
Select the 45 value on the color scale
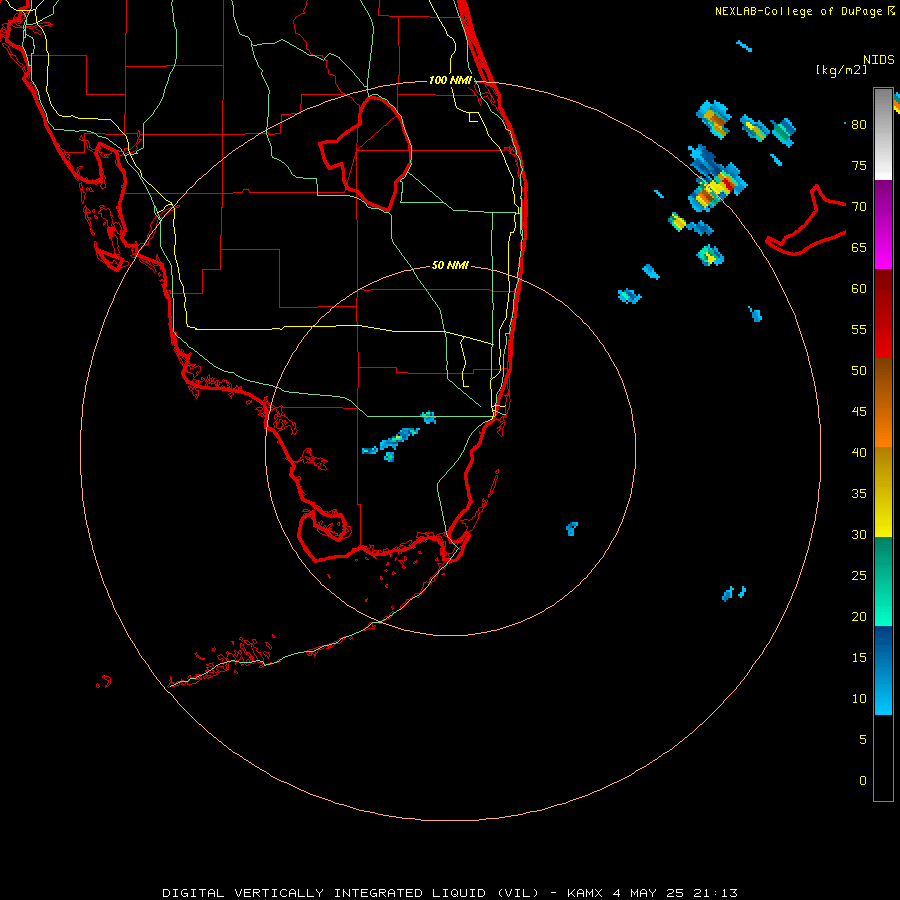[x=859, y=412]
